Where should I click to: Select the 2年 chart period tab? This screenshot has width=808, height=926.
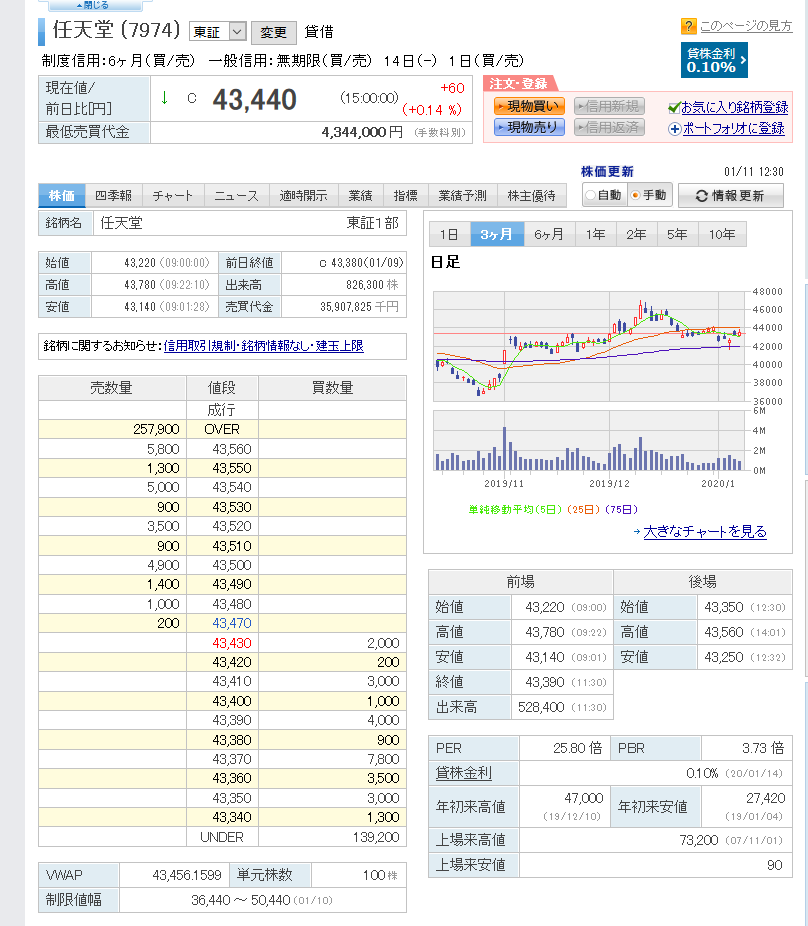pos(636,234)
